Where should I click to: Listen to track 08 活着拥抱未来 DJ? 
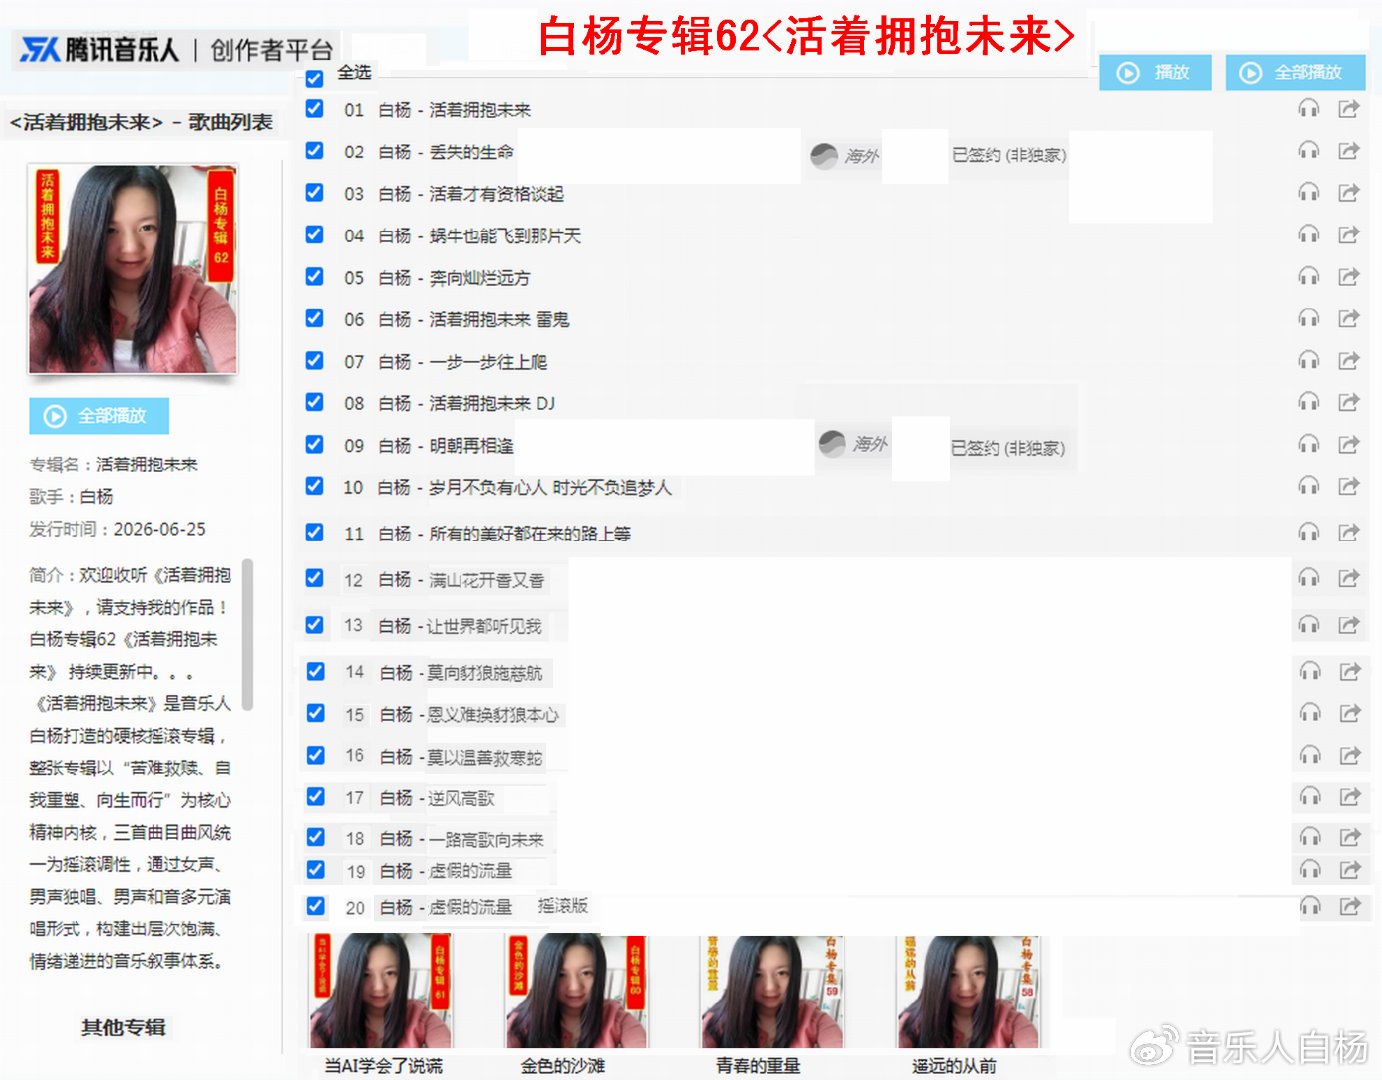[x=1308, y=402]
